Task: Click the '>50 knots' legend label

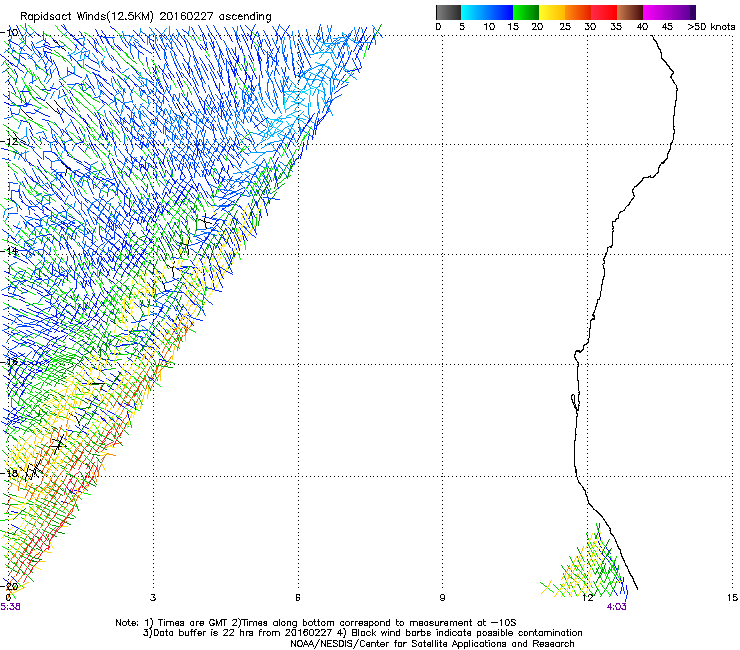Action: point(711,27)
